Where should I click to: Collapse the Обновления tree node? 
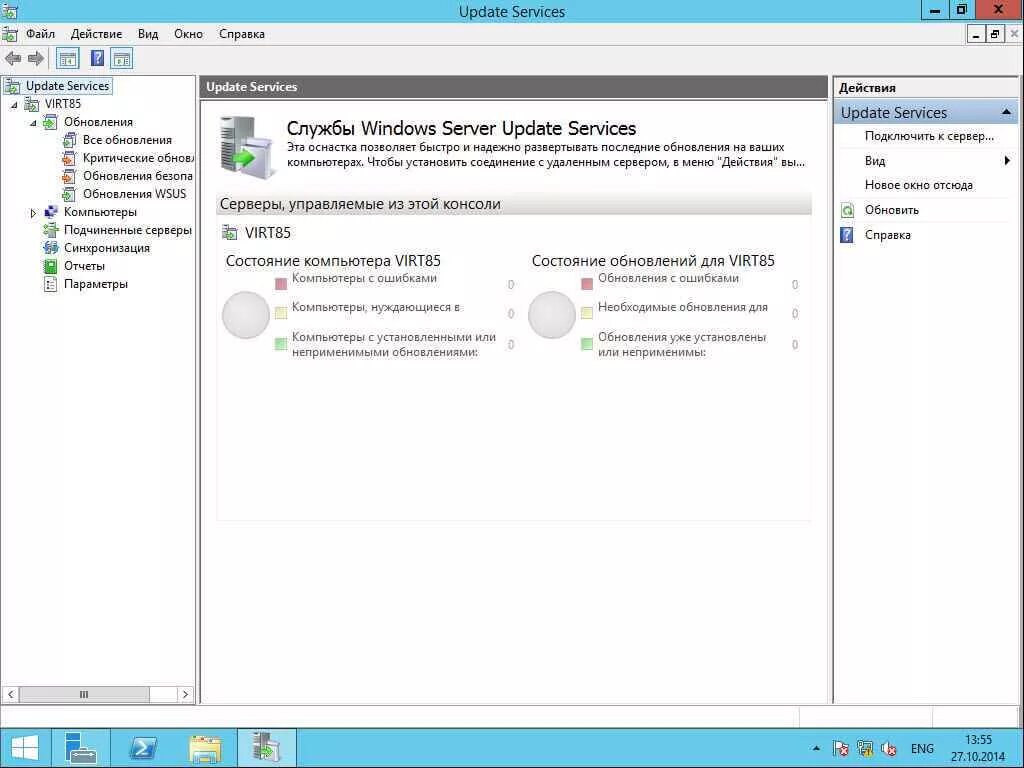(x=33, y=123)
